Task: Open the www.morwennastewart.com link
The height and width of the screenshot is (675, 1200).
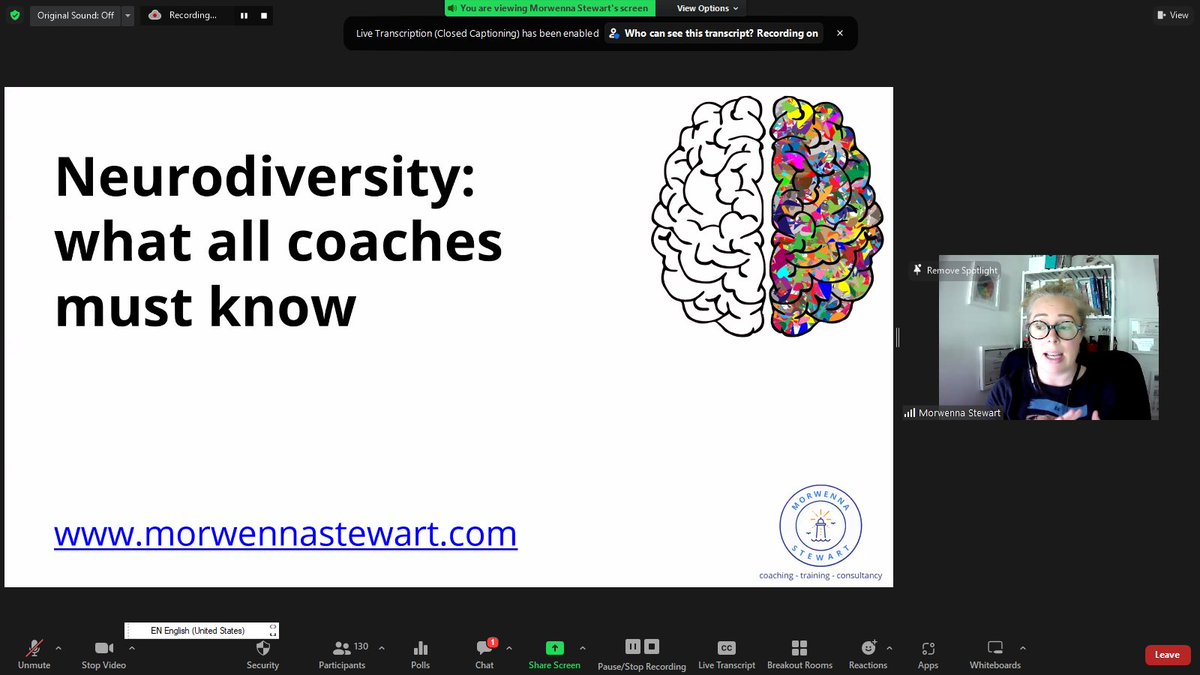Action: 284,534
